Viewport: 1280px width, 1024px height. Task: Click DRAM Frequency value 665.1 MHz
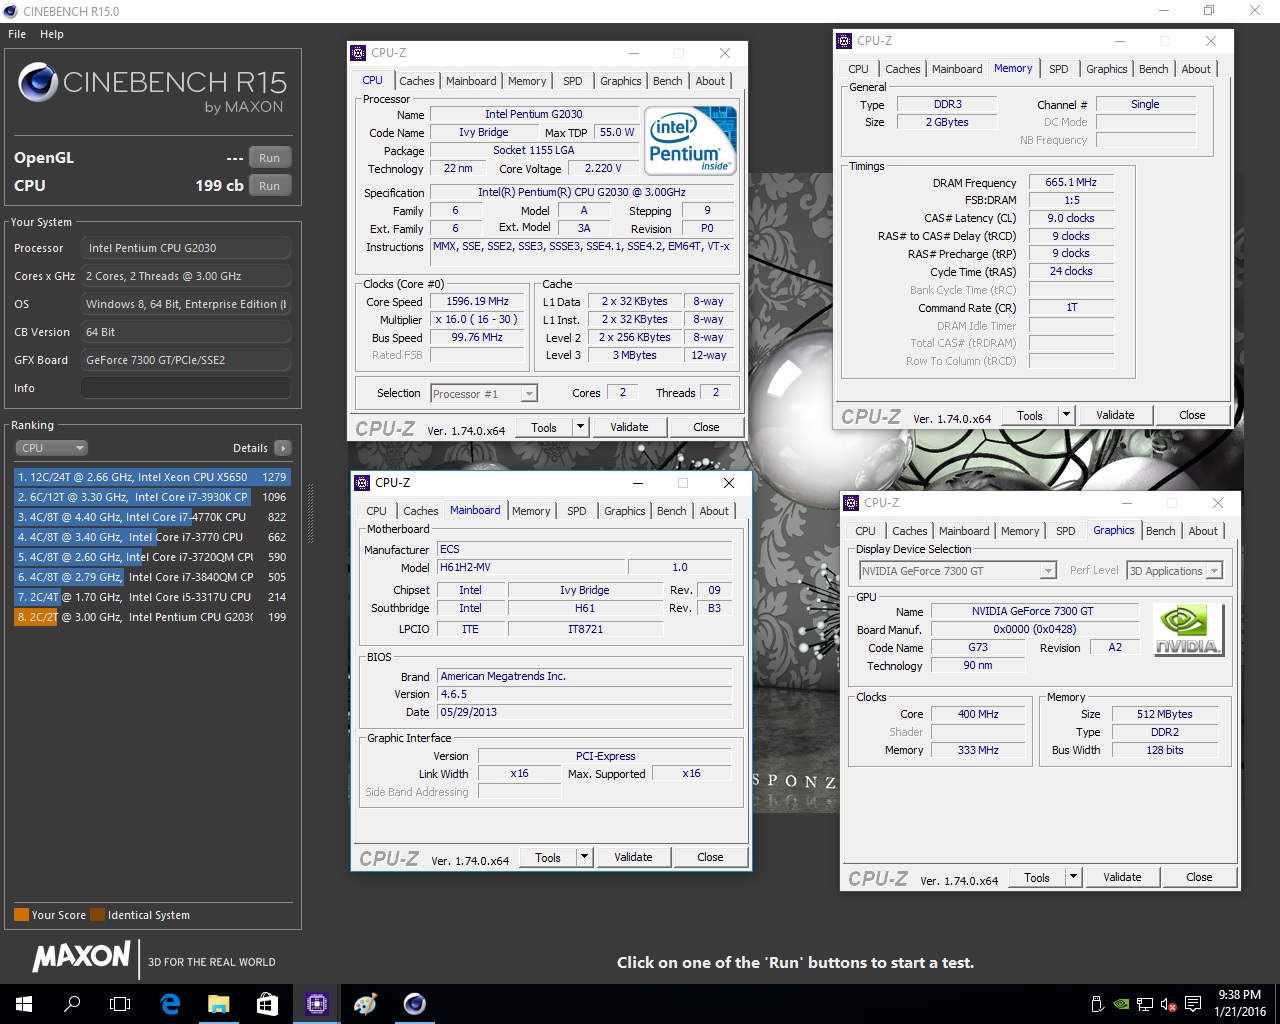coord(1070,183)
